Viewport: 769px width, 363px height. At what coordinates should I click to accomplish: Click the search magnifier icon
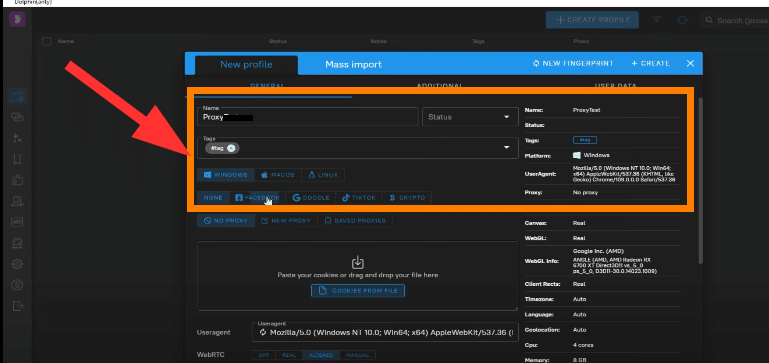709,21
